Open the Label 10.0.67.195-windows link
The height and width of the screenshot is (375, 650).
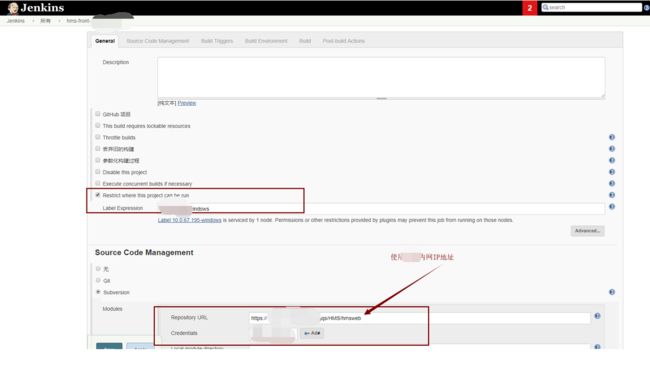[x=189, y=220]
